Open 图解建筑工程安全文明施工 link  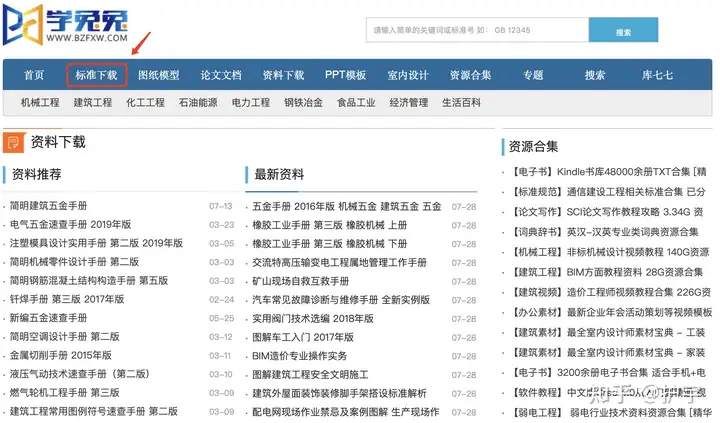pyautogui.click(x=310, y=375)
